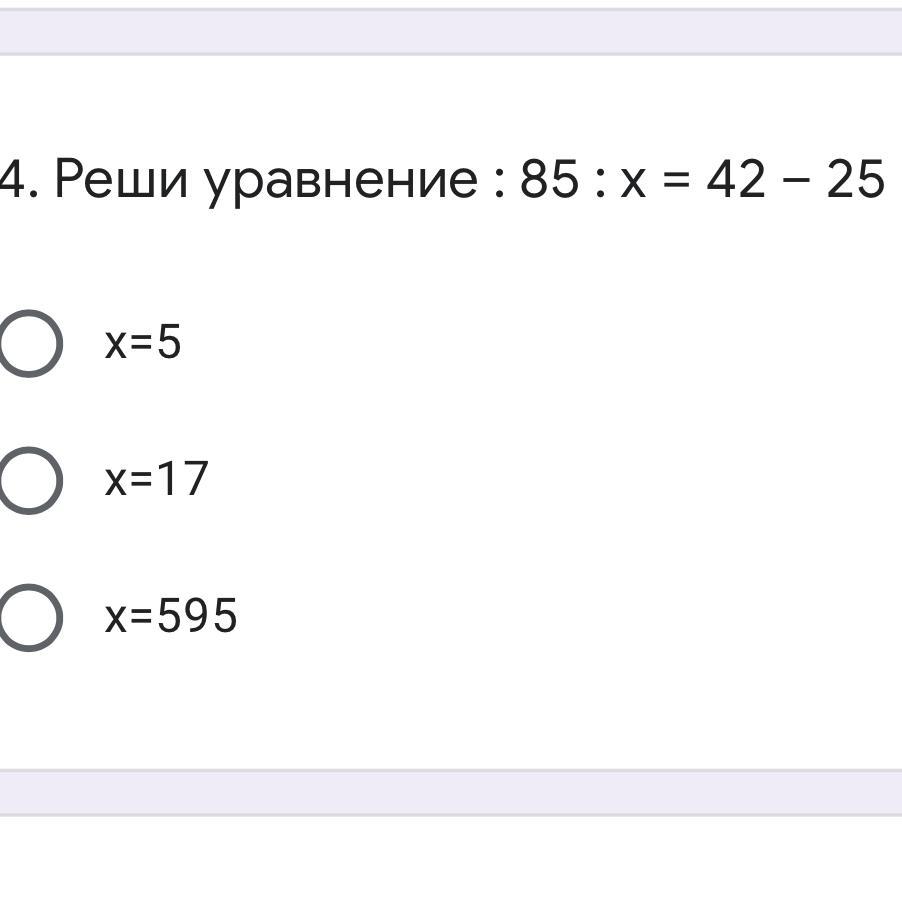Click empty white area below x=595 option
This screenshot has height=902, width=902.
(450, 710)
